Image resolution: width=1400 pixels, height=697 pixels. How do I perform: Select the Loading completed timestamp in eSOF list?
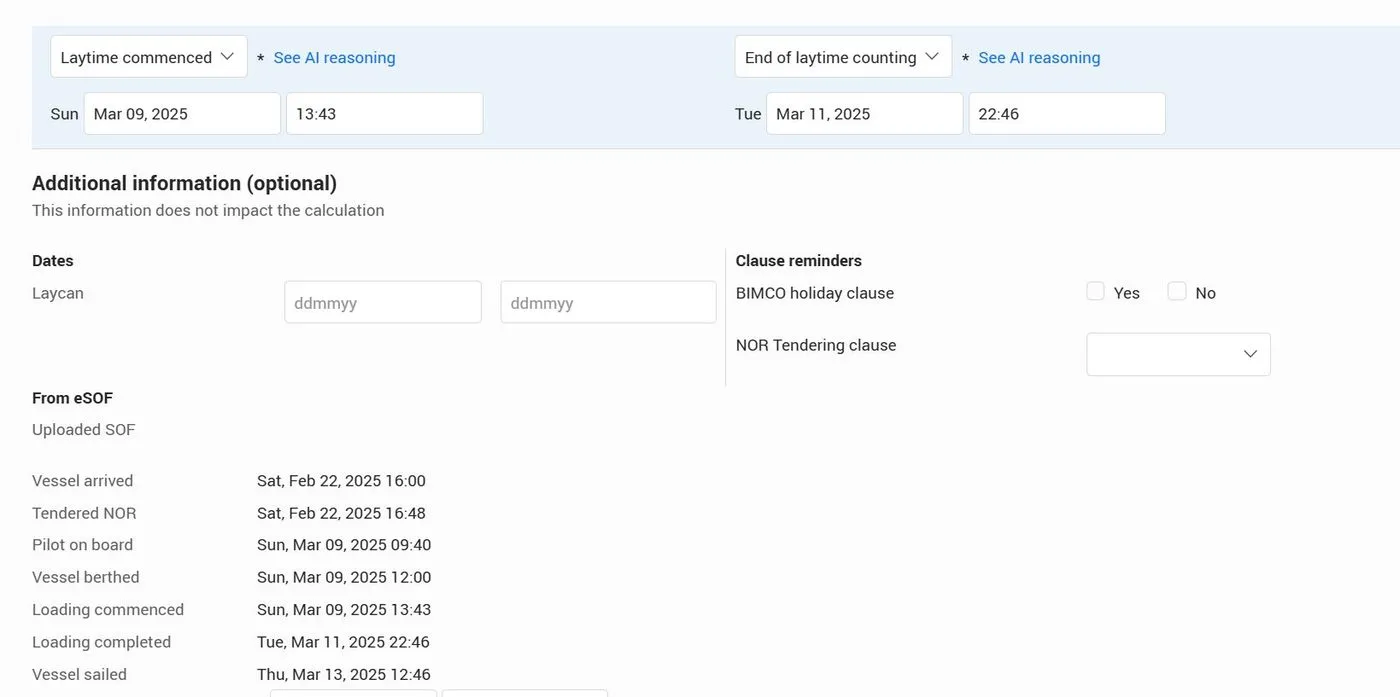point(343,642)
